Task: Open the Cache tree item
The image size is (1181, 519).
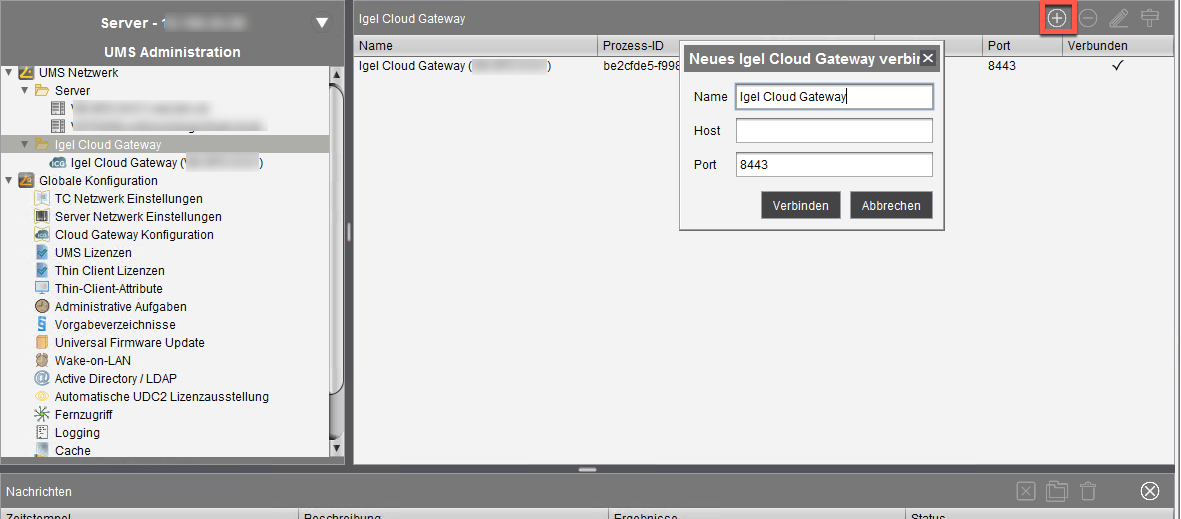Action: (72, 450)
